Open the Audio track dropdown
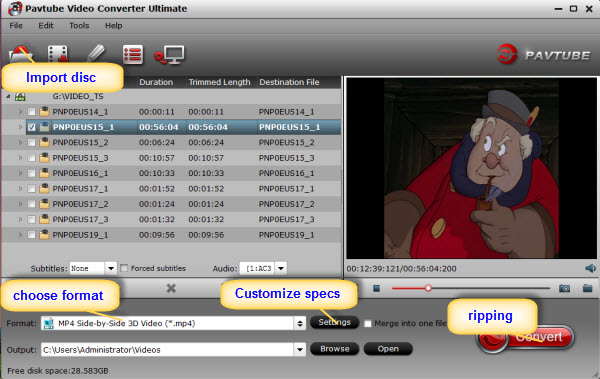This screenshot has height=379, width=600. [x=281, y=268]
